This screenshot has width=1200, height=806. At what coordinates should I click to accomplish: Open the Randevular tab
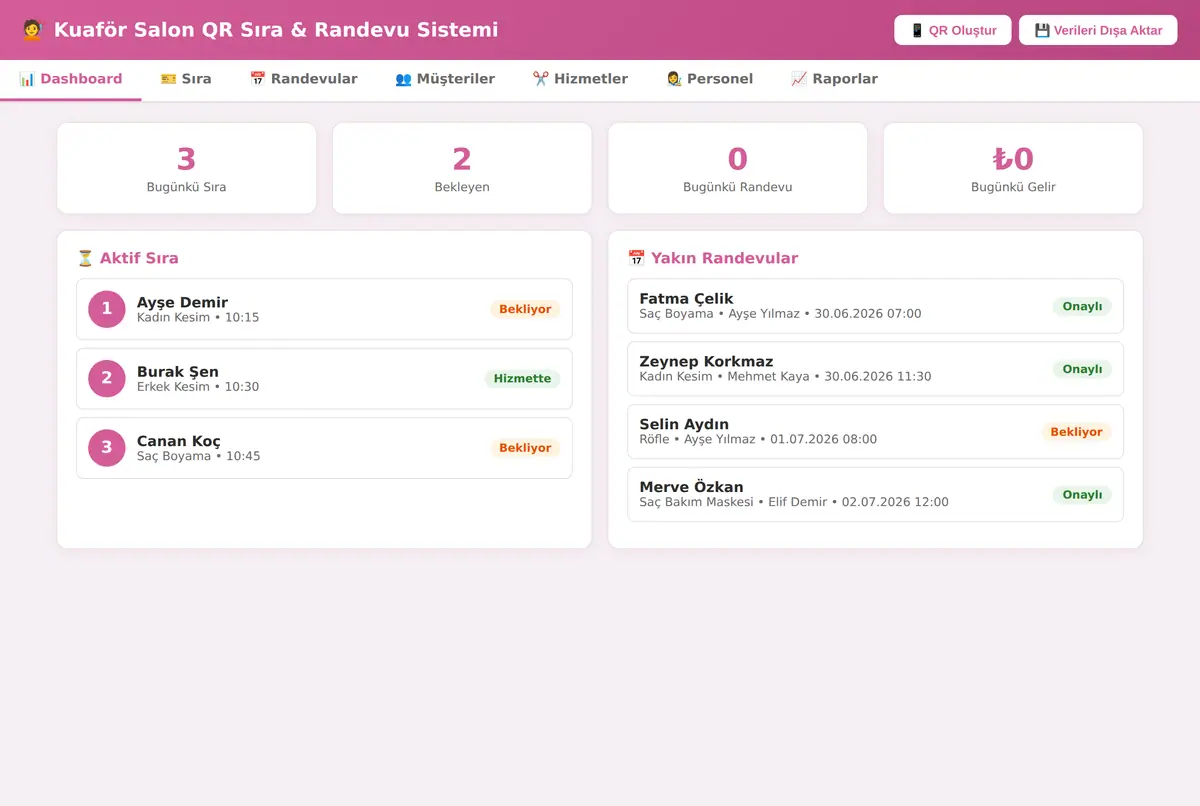pos(303,79)
